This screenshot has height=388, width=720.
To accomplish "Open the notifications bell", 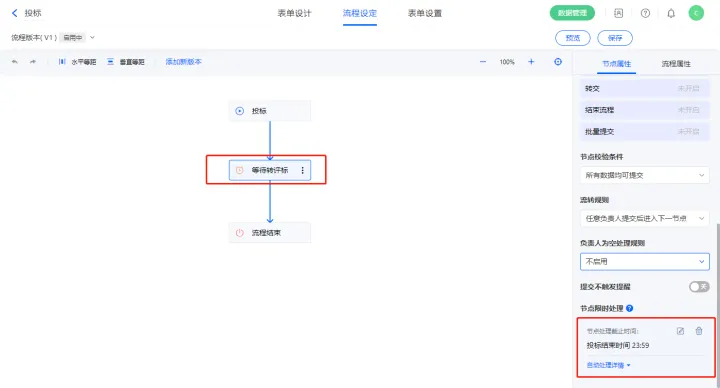I will tap(671, 13).
